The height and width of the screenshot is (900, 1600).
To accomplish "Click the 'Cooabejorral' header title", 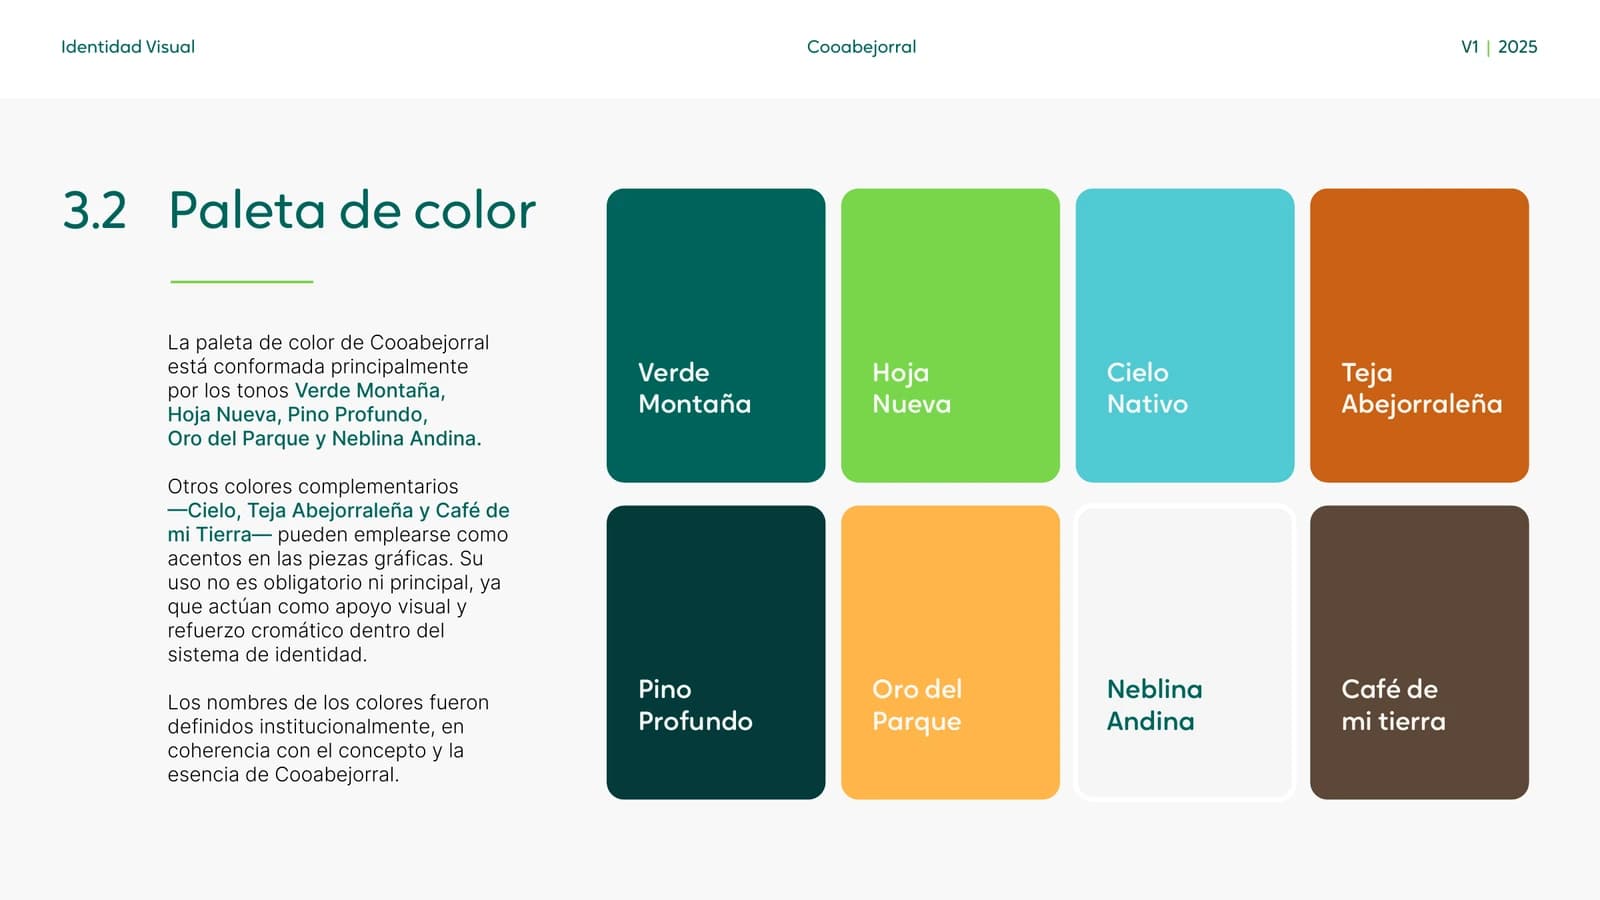I will pos(861,47).
